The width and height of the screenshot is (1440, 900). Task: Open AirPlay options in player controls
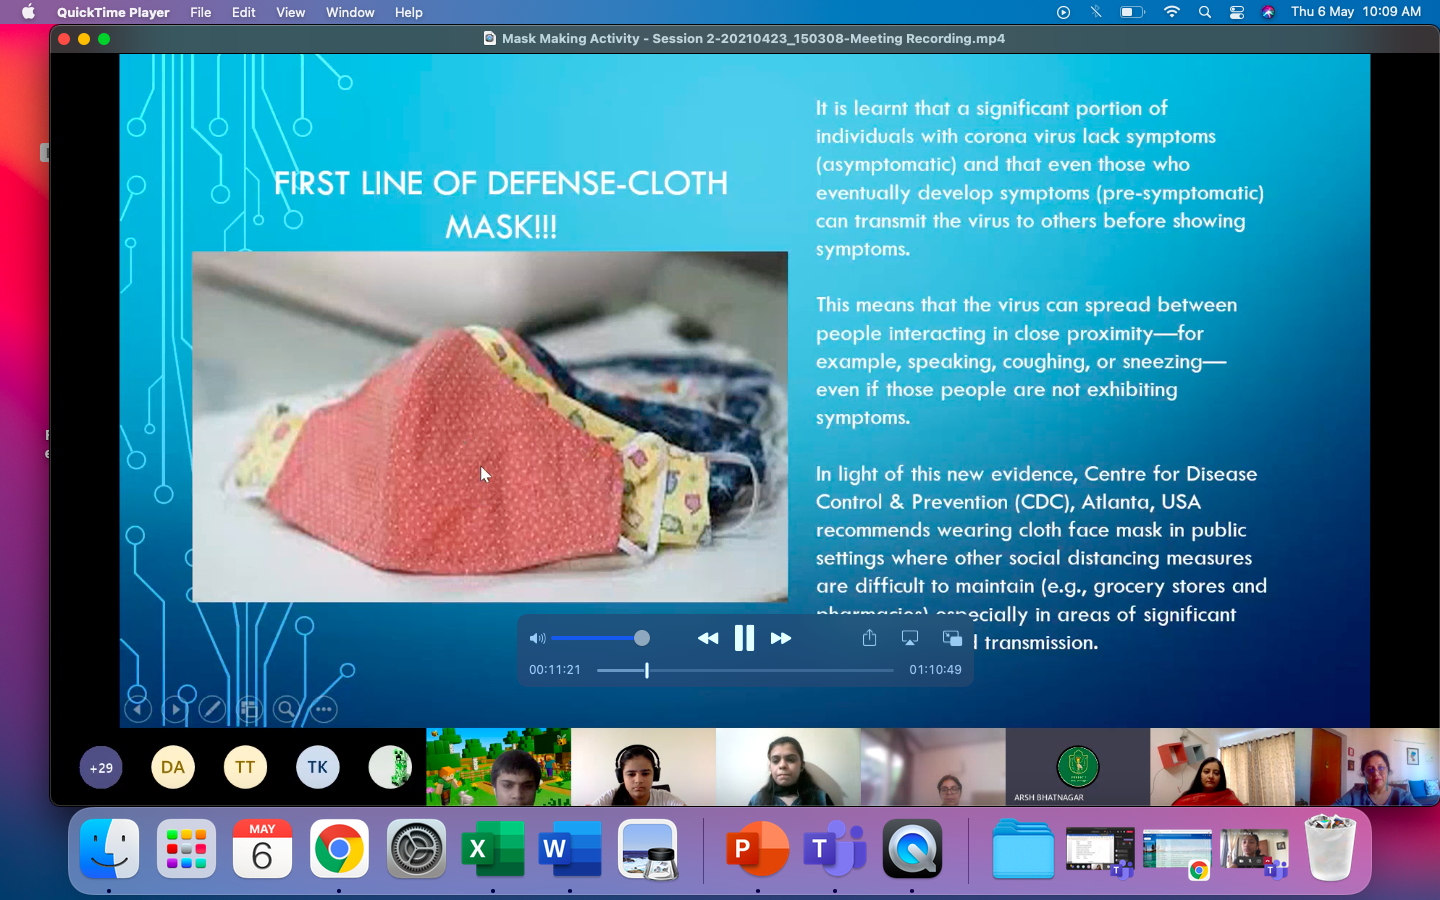click(x=910, y=637)
